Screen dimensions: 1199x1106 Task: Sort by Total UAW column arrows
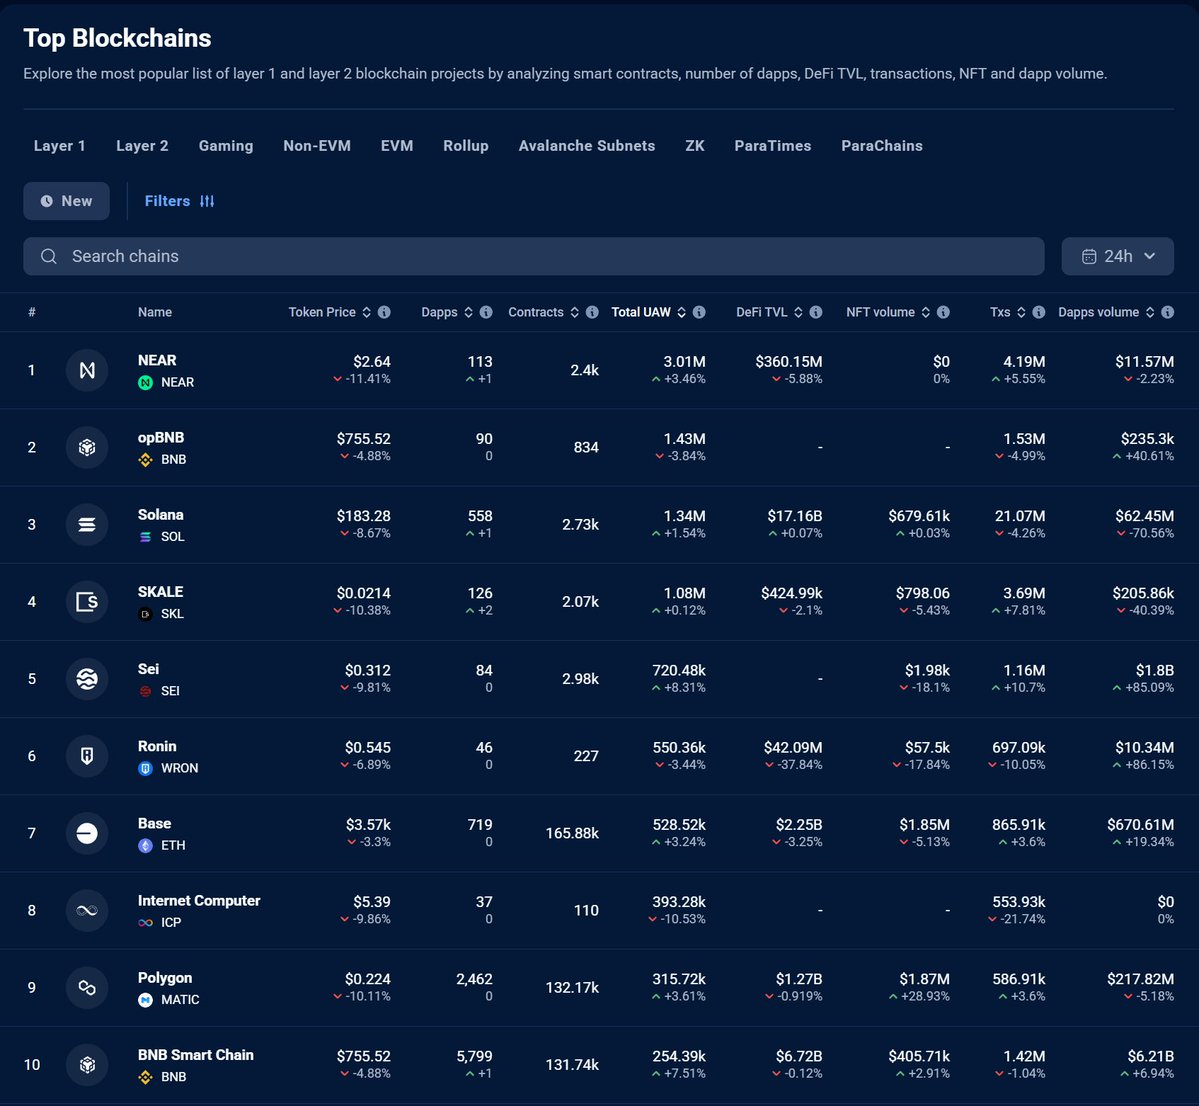tap(682, 312)
